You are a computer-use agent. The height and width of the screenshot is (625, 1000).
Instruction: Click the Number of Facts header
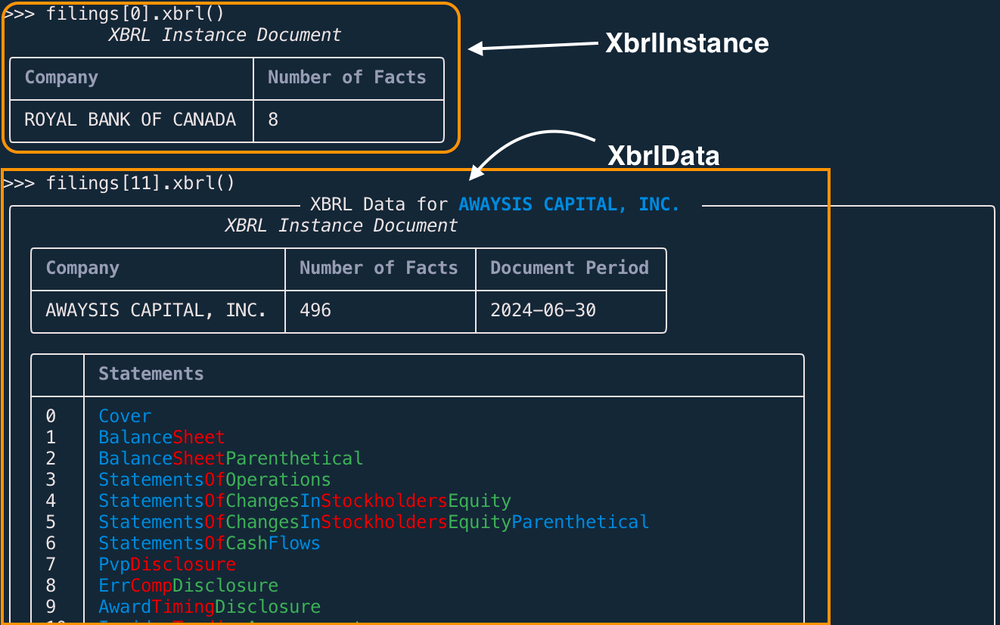coord(378,267)
